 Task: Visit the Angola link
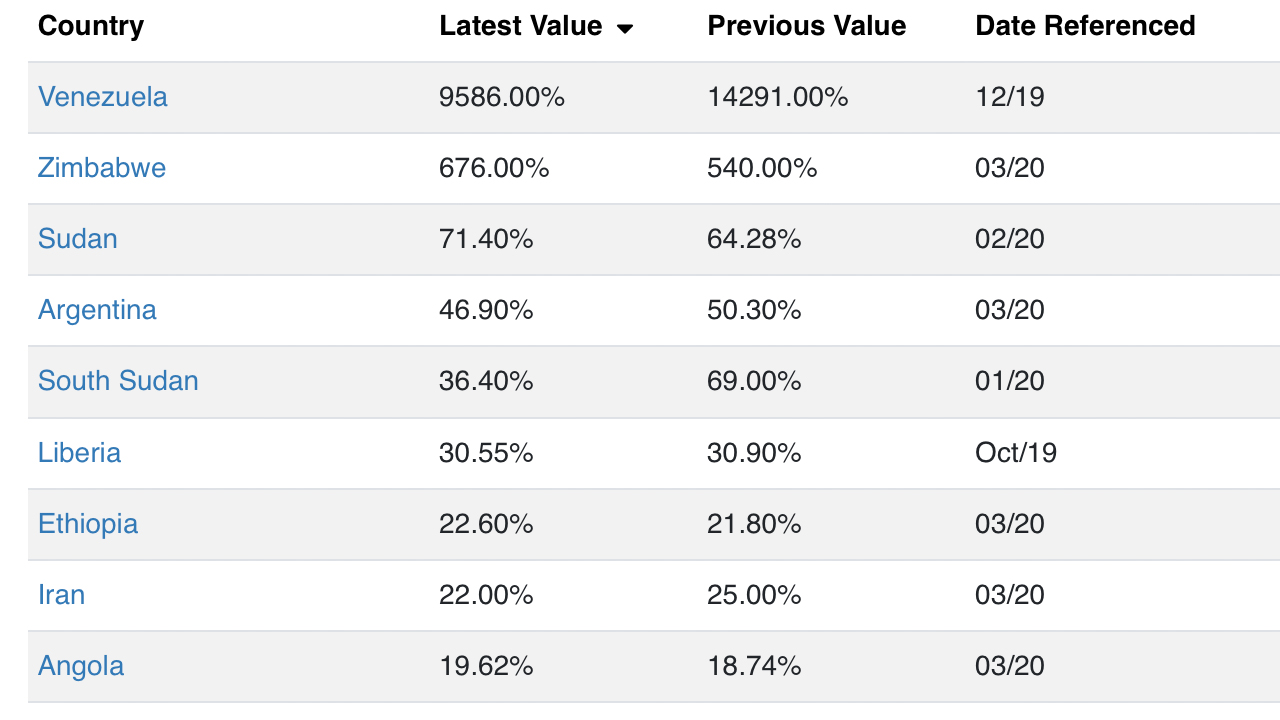(81, 666)
